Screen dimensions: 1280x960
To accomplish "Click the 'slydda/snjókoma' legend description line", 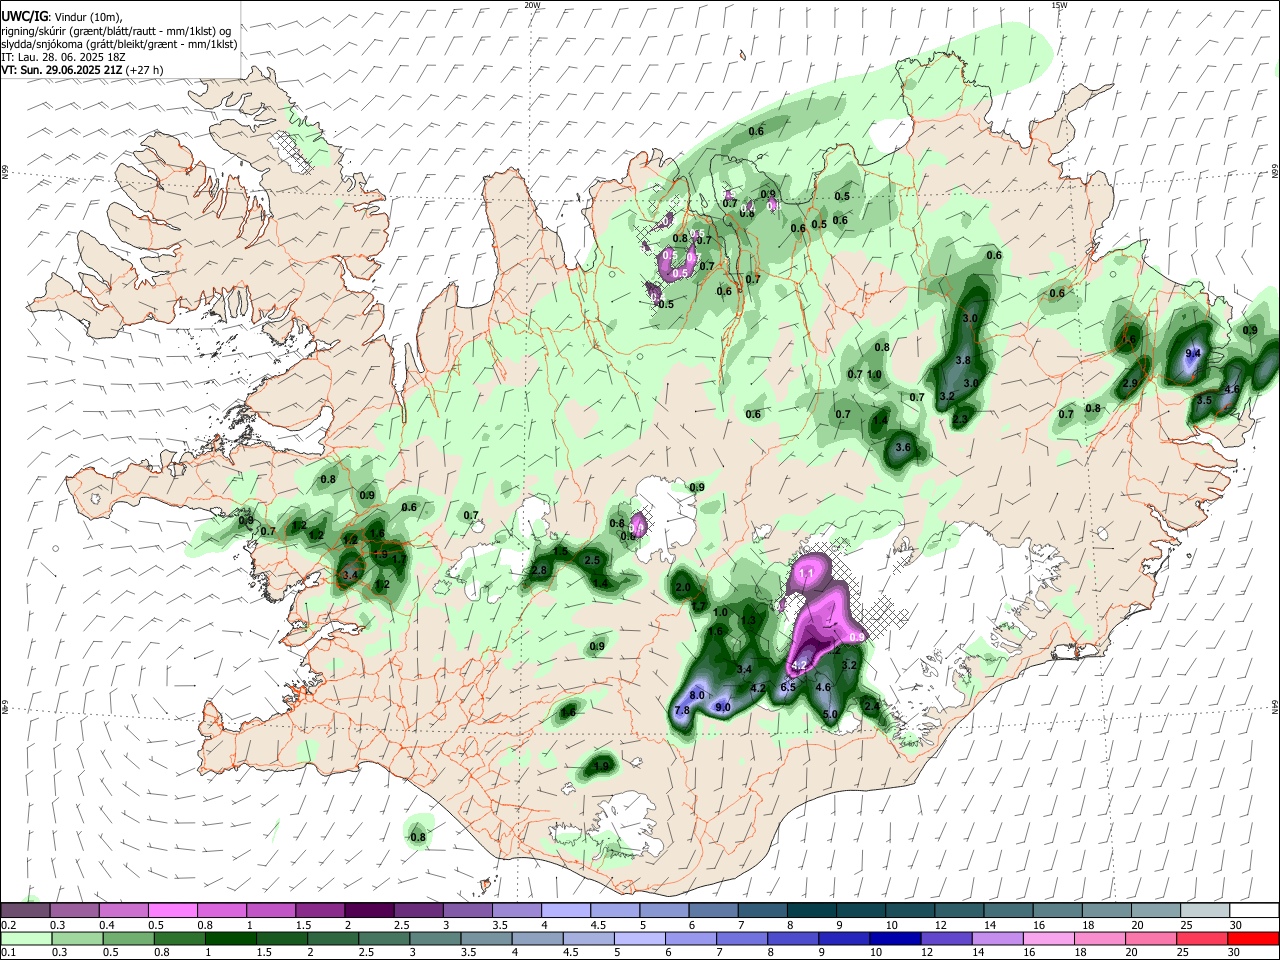I will tap(119, 44).
